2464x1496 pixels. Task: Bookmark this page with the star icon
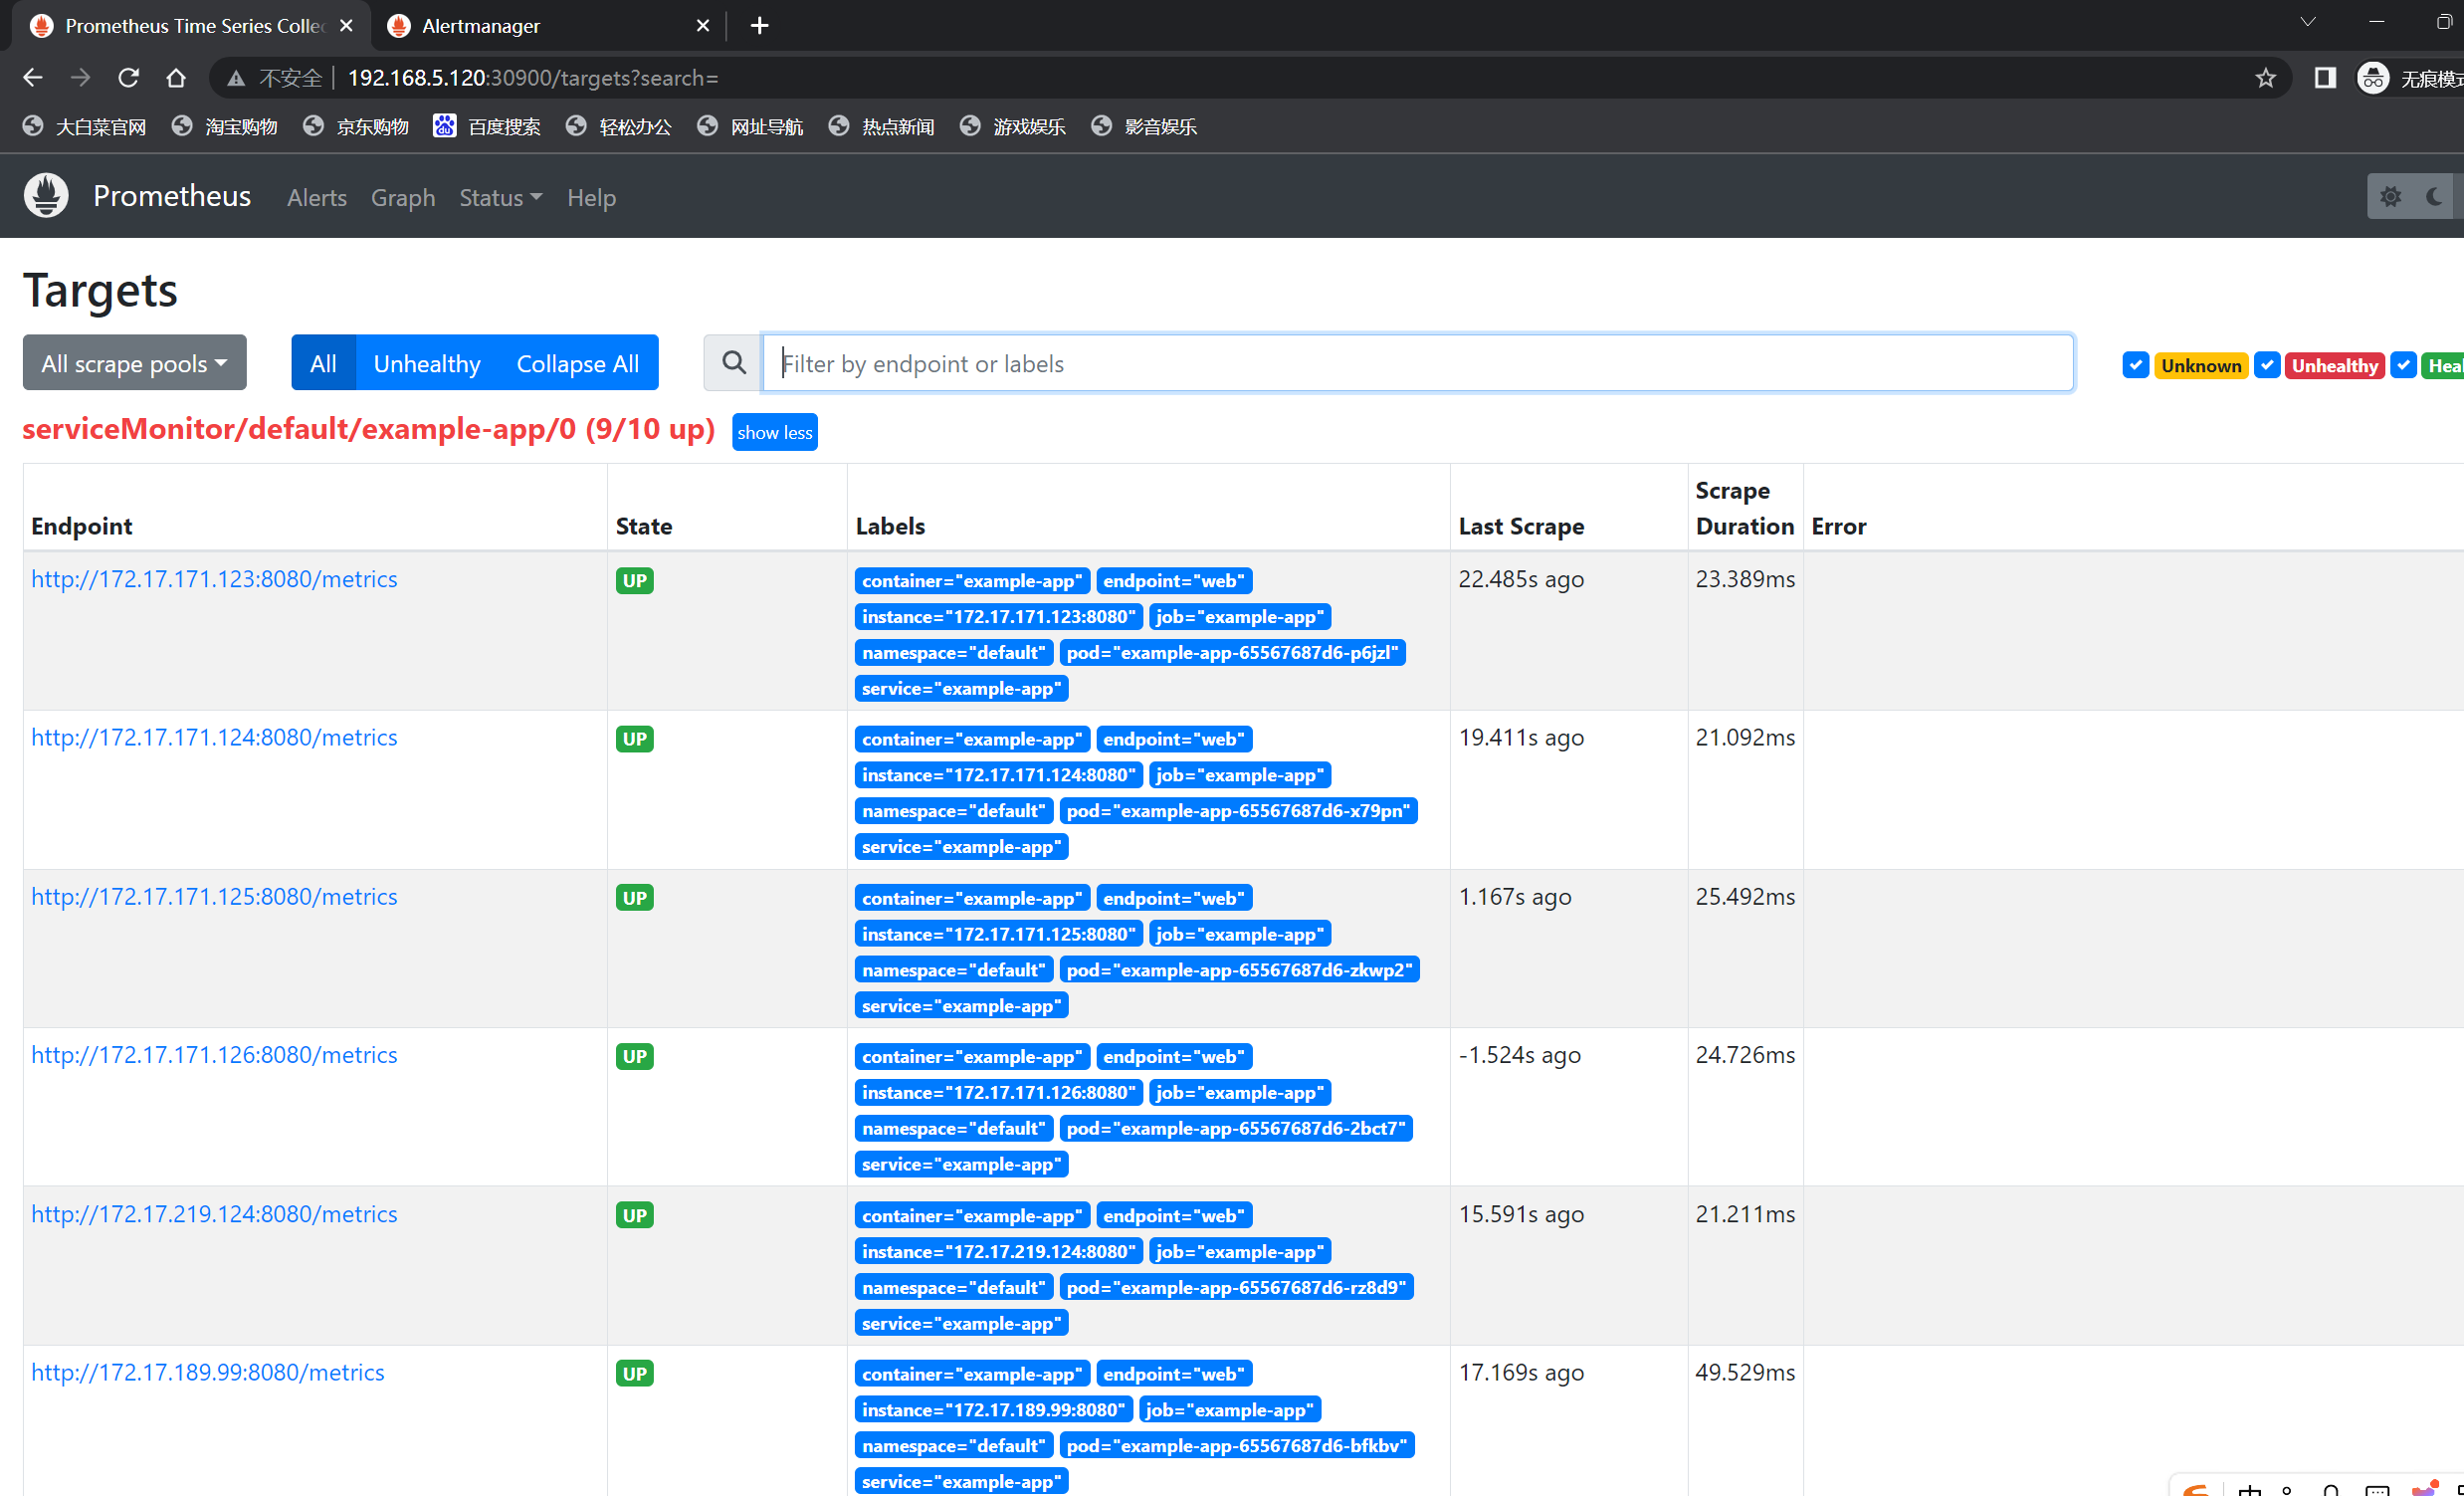point(2265,78)
